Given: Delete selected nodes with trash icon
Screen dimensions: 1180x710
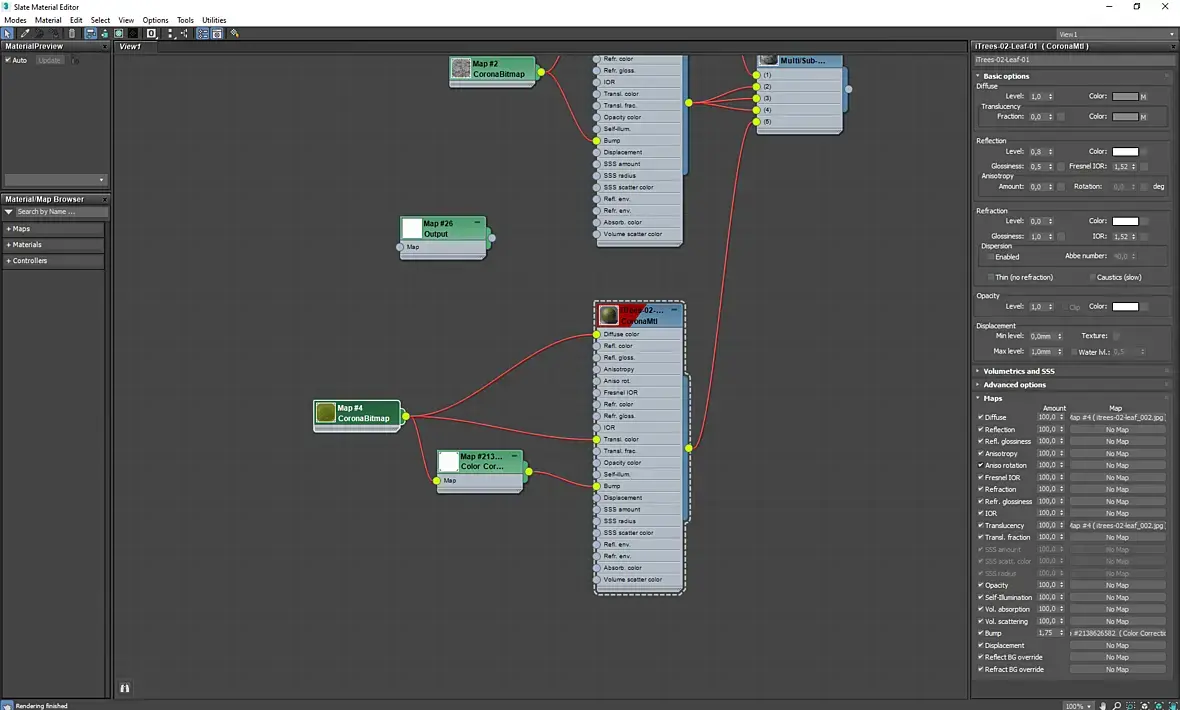Looking at the screenshot, I should (72, 34).
